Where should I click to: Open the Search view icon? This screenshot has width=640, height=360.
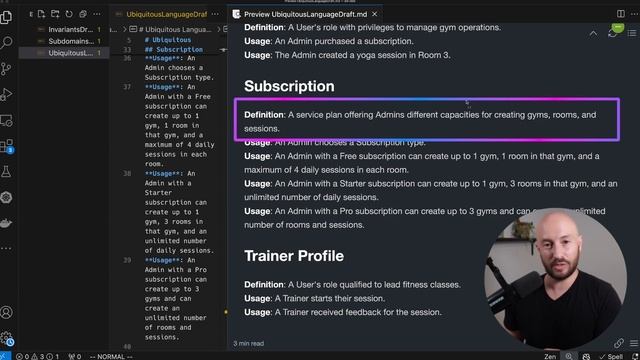(x=6, y=42)
